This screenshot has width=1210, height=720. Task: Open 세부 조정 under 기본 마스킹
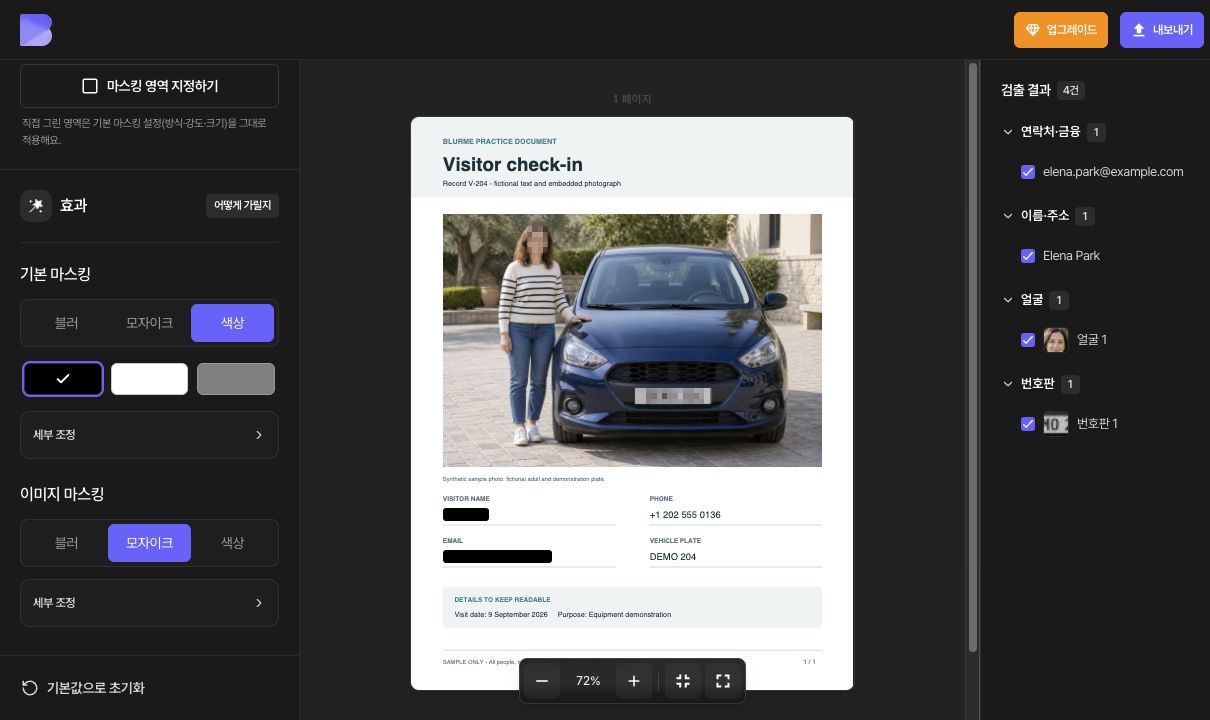(x=149, y=435)
